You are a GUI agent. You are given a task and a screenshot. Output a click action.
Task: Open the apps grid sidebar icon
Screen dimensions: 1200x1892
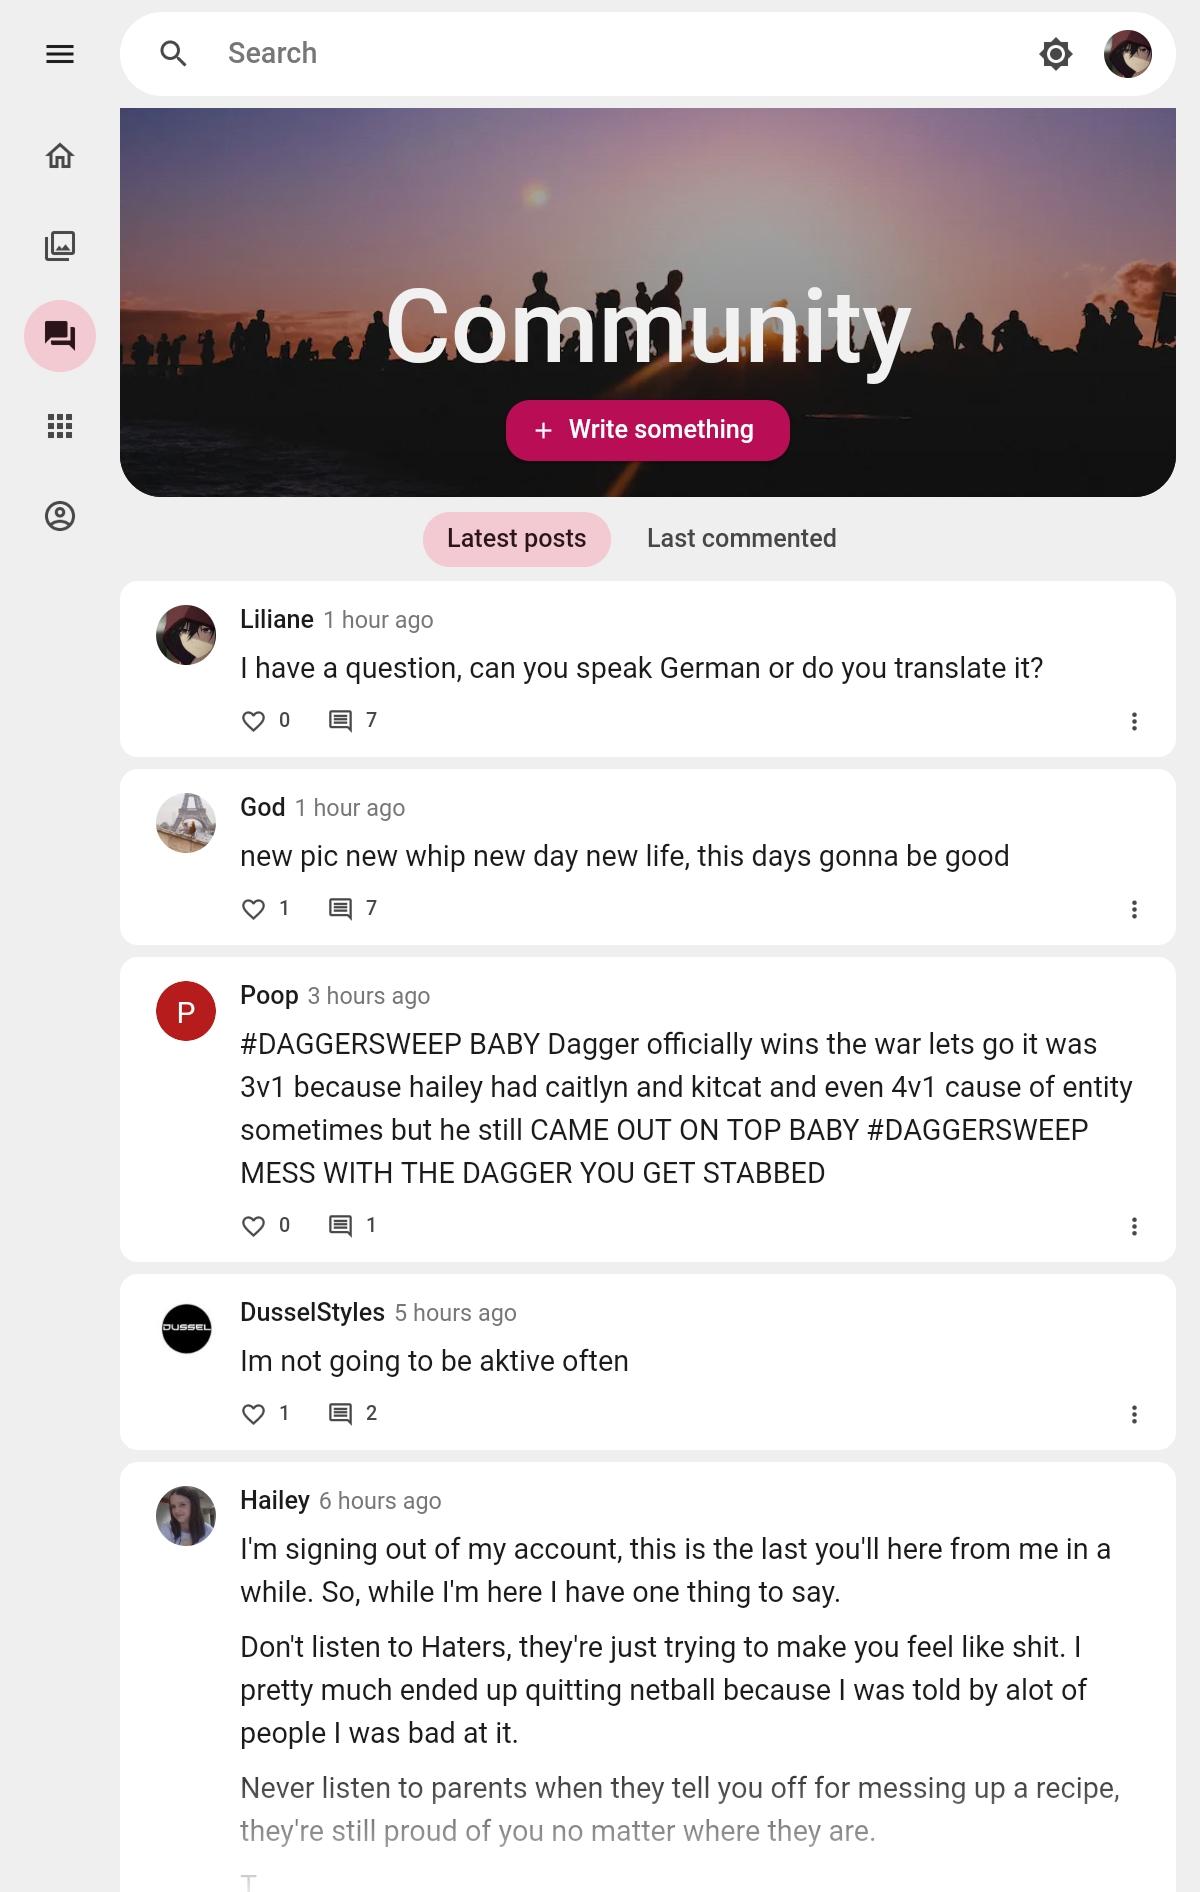point(60,426)
